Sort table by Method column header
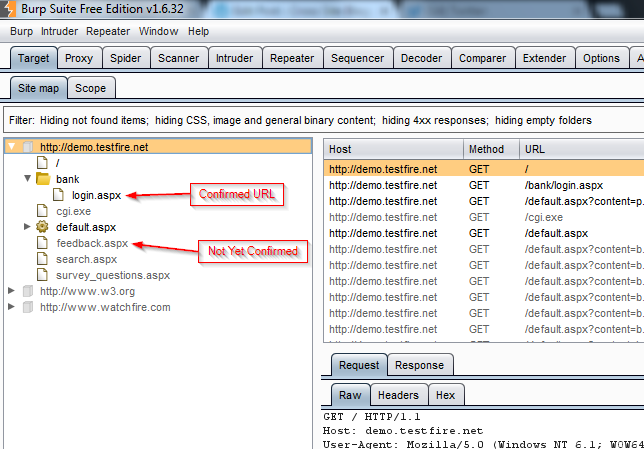The width and height of the screenshot is (644, 449). tap(490, 149)
